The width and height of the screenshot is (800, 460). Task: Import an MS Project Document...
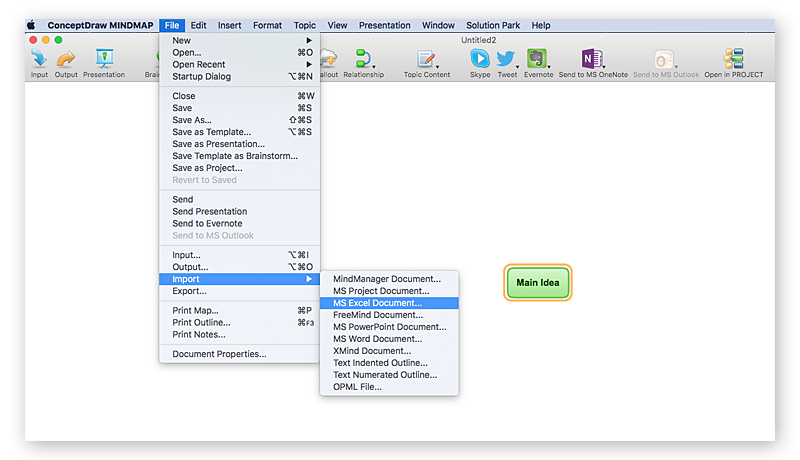(x=389, y=291)
